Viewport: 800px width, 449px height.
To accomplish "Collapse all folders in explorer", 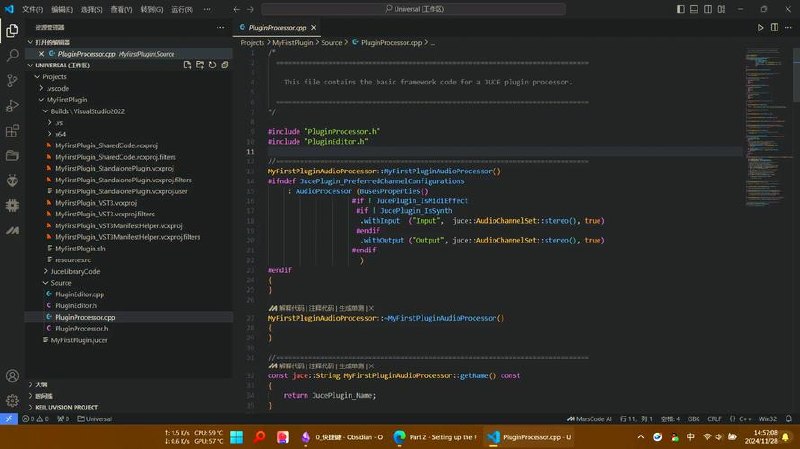I will 224,65.
